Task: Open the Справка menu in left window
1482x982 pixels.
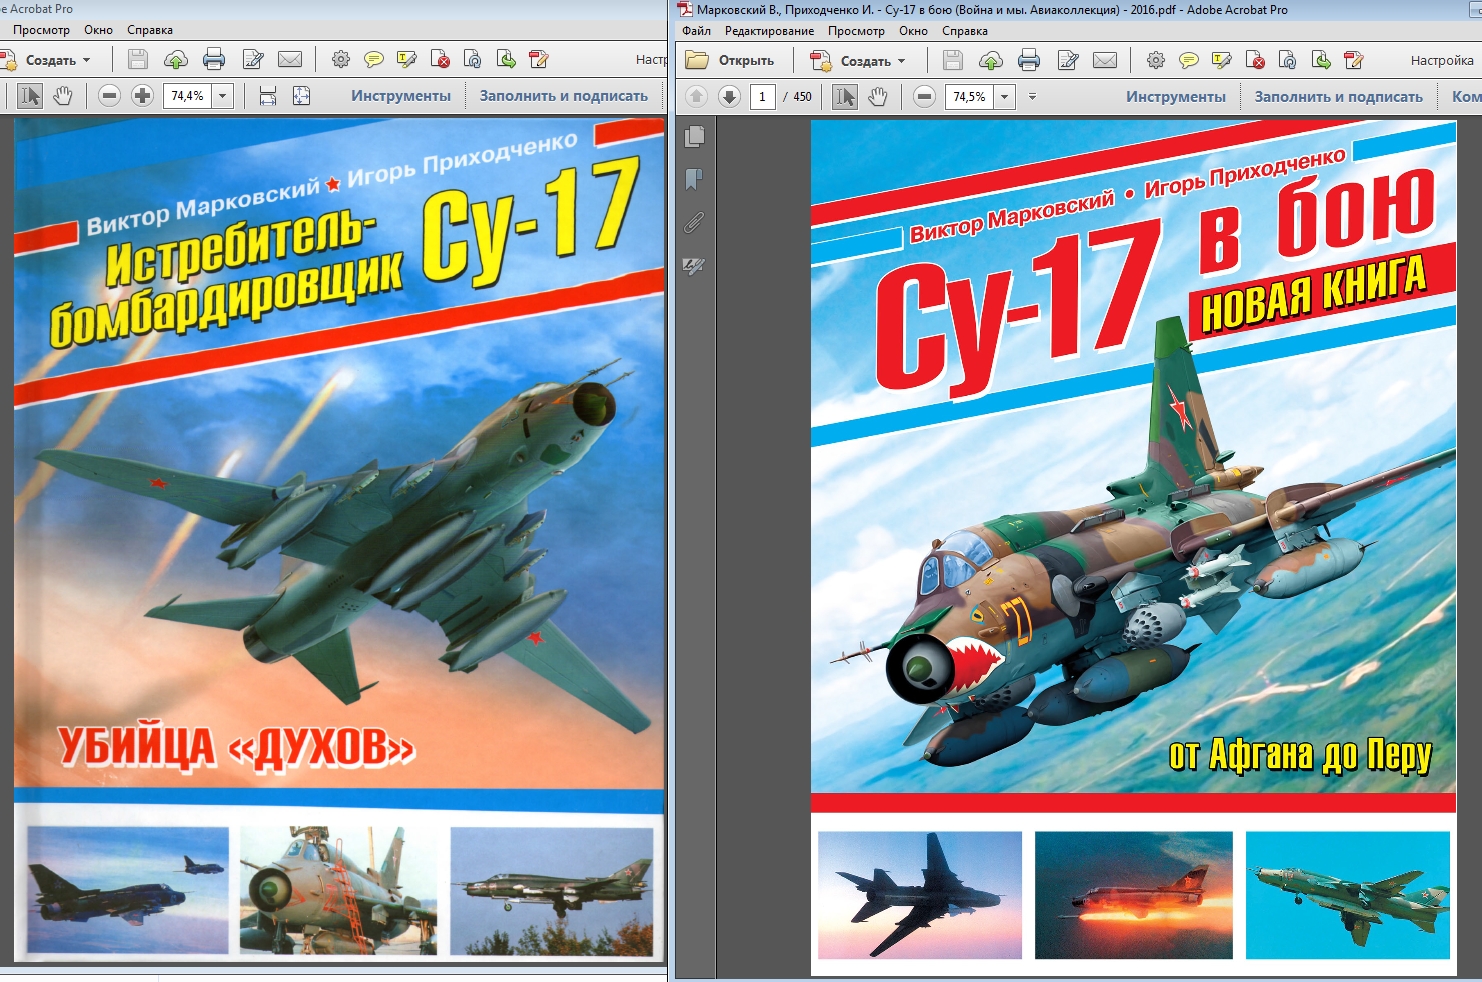Action: tap(149, 30)
